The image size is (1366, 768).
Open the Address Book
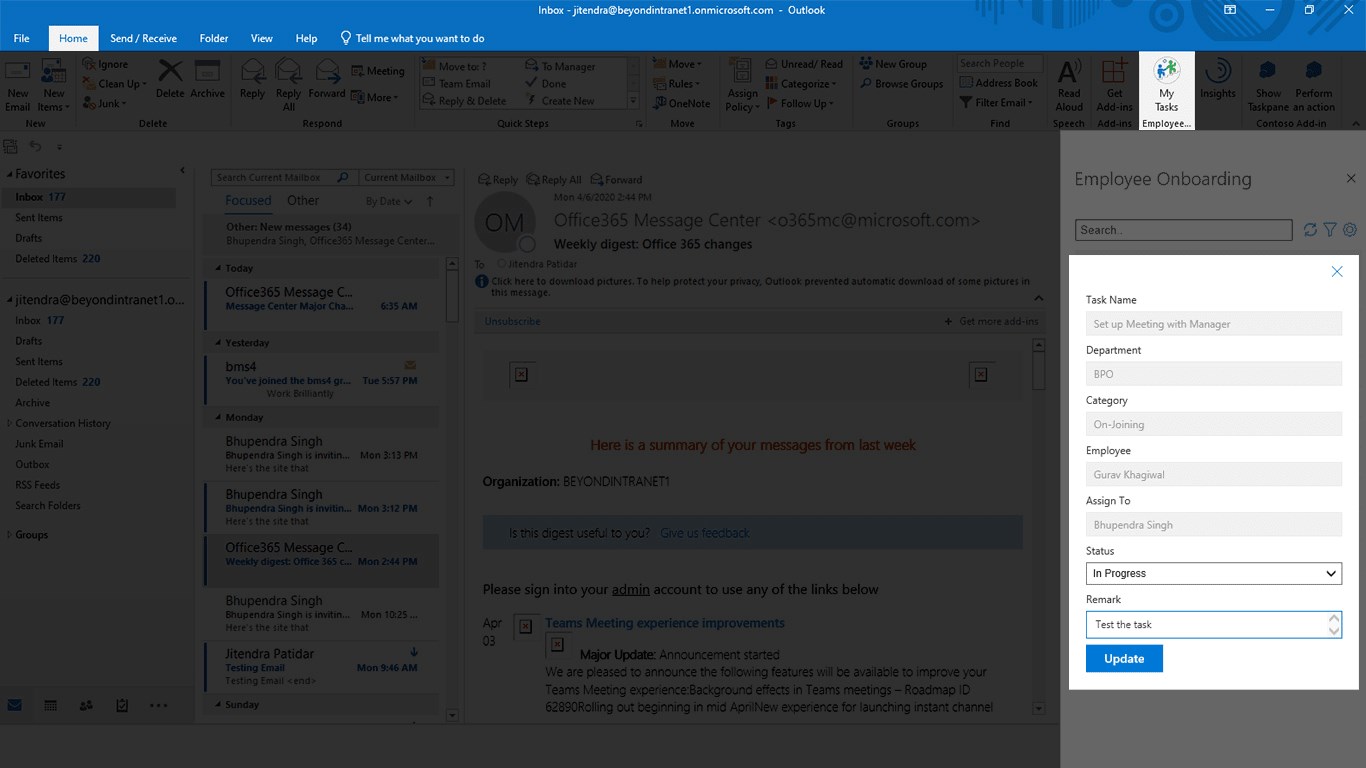[x=998, y=83]
